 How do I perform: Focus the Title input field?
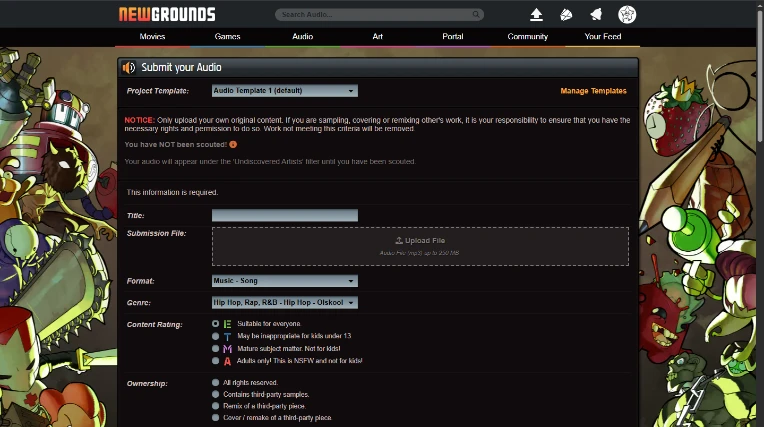pos(285,215)
